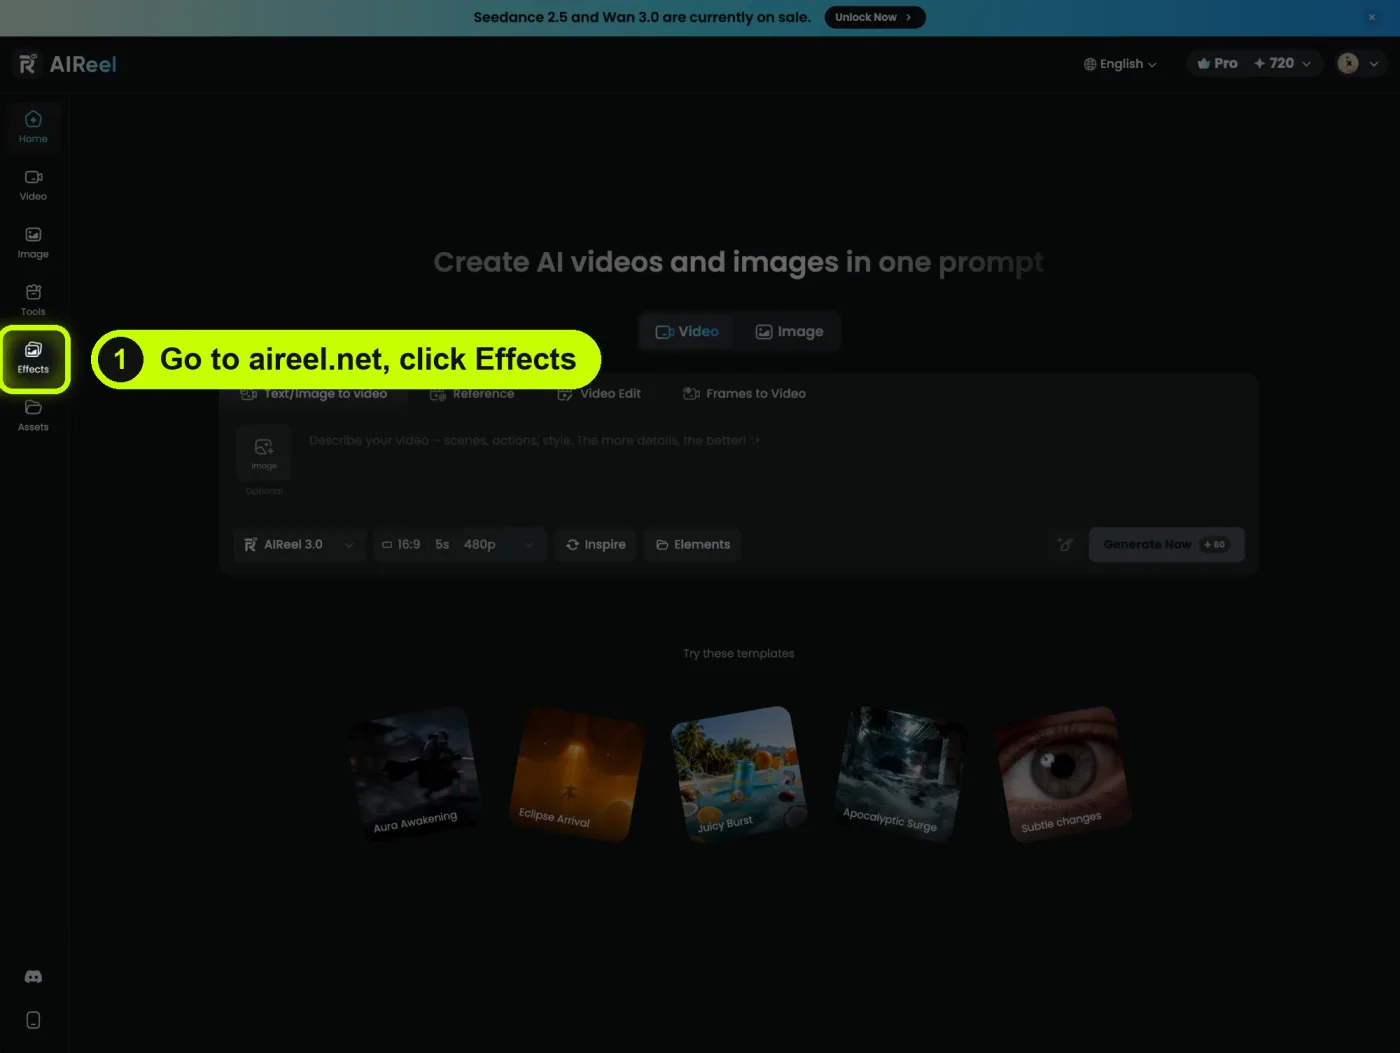
Task: Open the Apocalyptic Surge template
Action: 901,773
